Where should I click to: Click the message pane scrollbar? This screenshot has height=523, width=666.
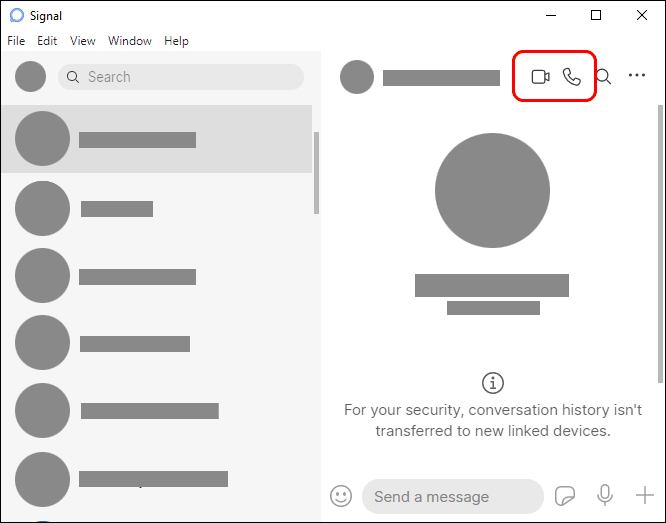click(660, 244)
